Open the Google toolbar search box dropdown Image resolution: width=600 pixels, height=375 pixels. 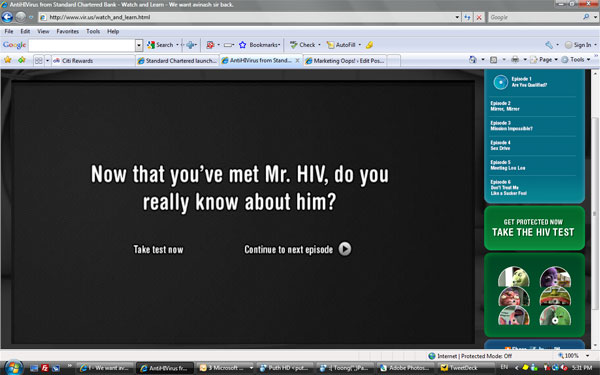(139, 45)
